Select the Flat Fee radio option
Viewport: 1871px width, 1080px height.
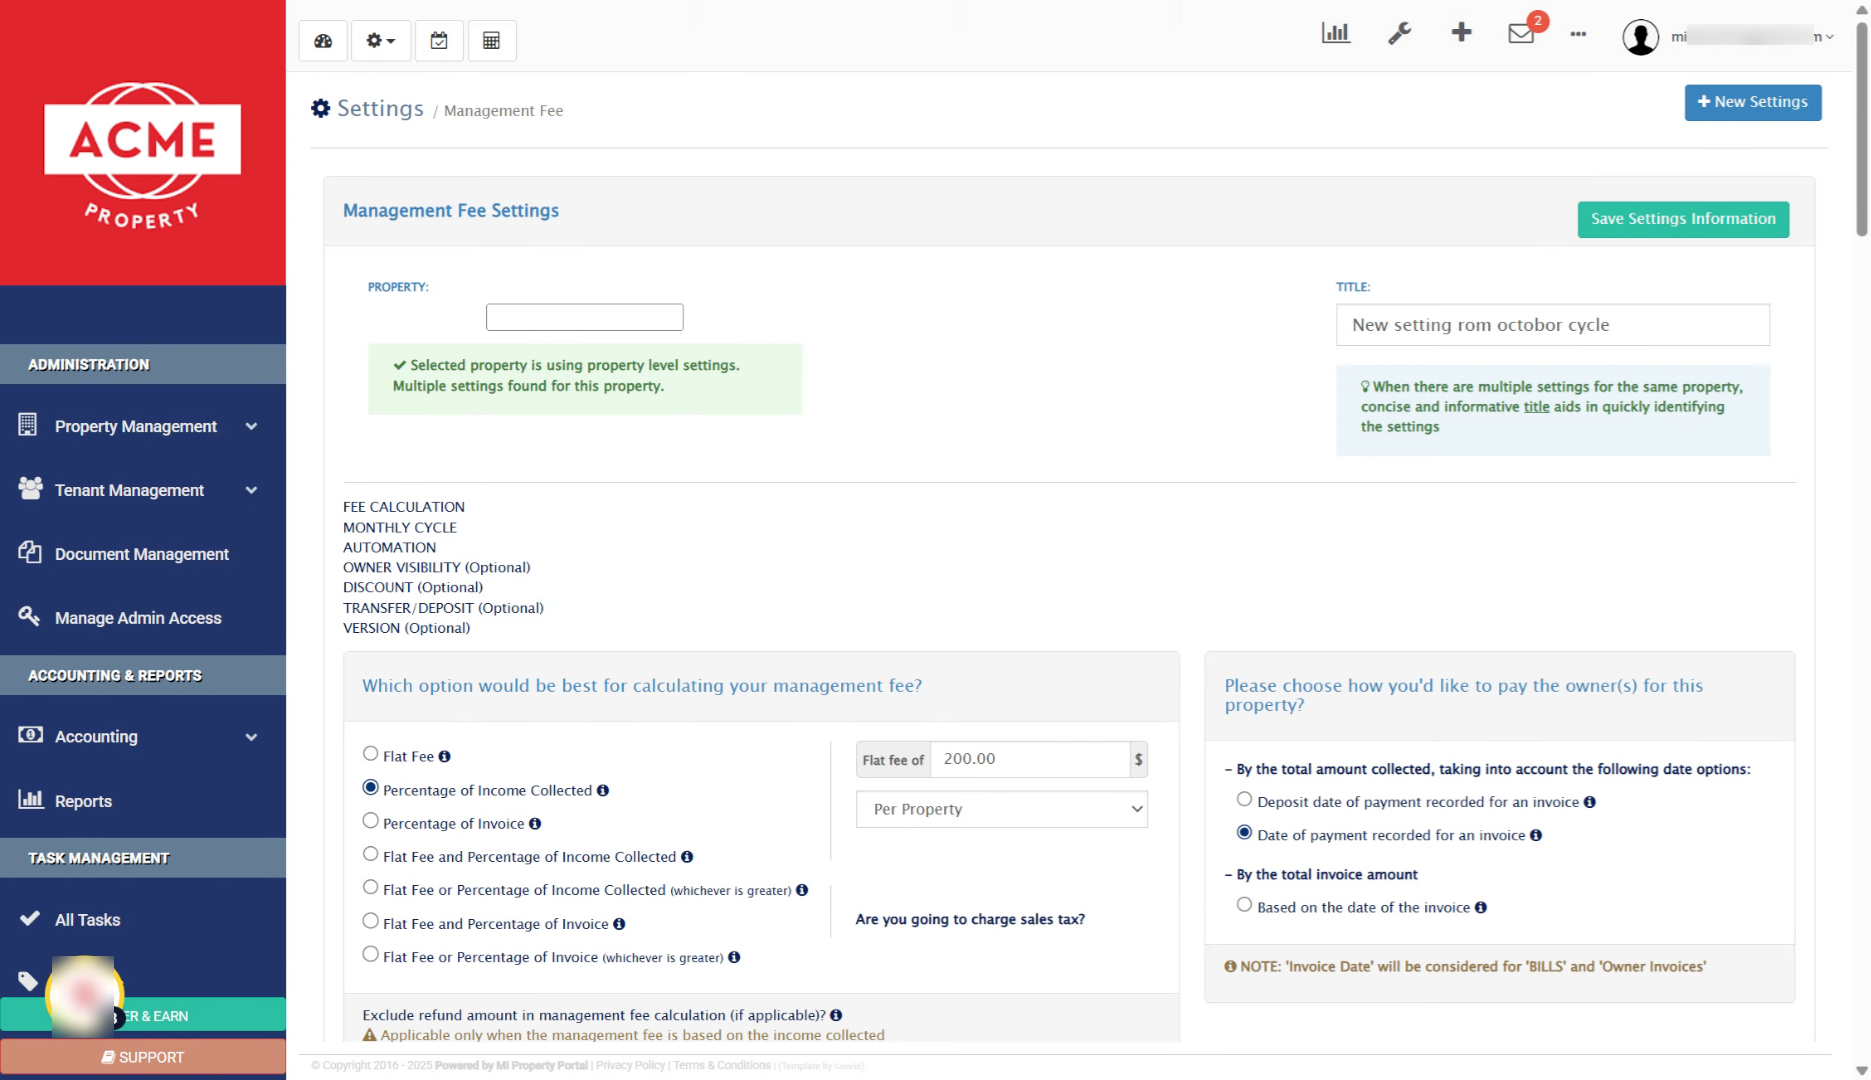[x=371, y=754]
